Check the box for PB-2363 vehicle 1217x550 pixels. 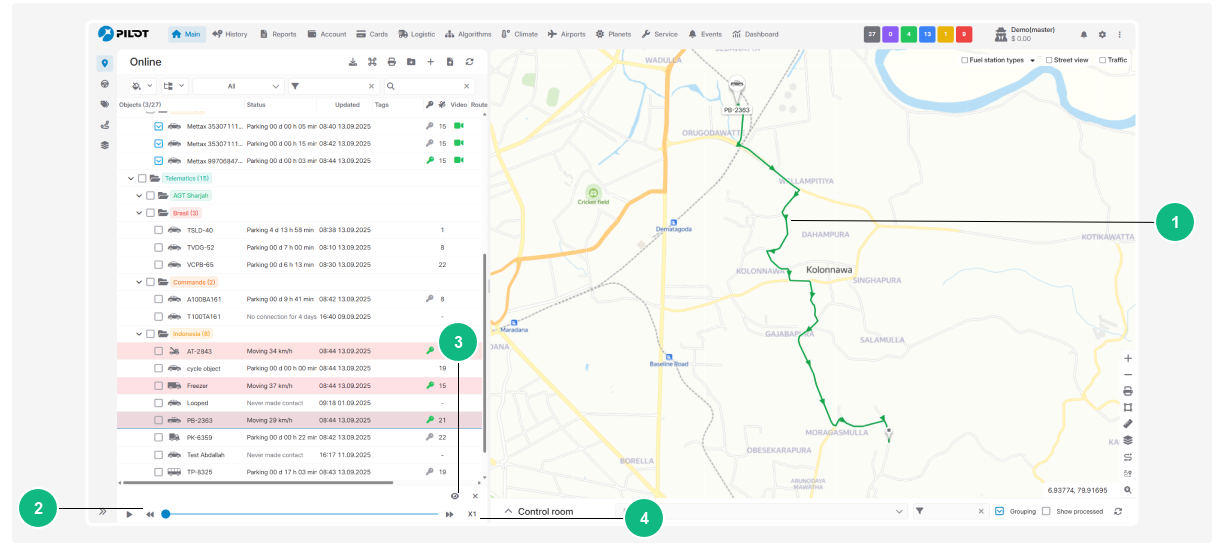tap(158, 420)
